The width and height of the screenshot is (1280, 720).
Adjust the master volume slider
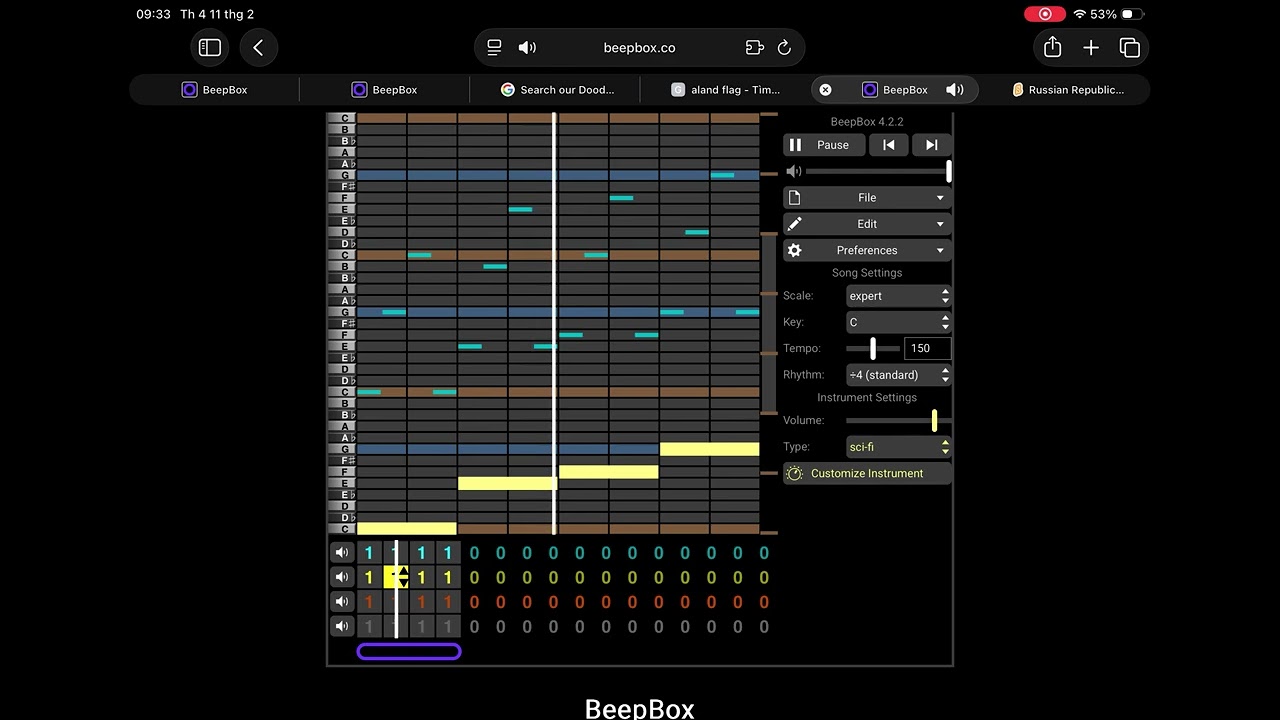(878, 172)
